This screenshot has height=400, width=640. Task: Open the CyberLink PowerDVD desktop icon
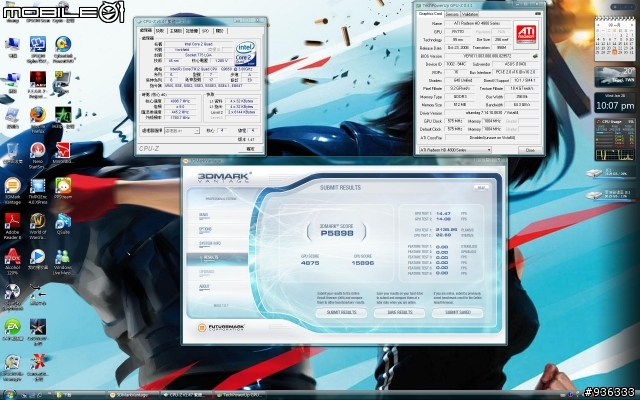63,50
